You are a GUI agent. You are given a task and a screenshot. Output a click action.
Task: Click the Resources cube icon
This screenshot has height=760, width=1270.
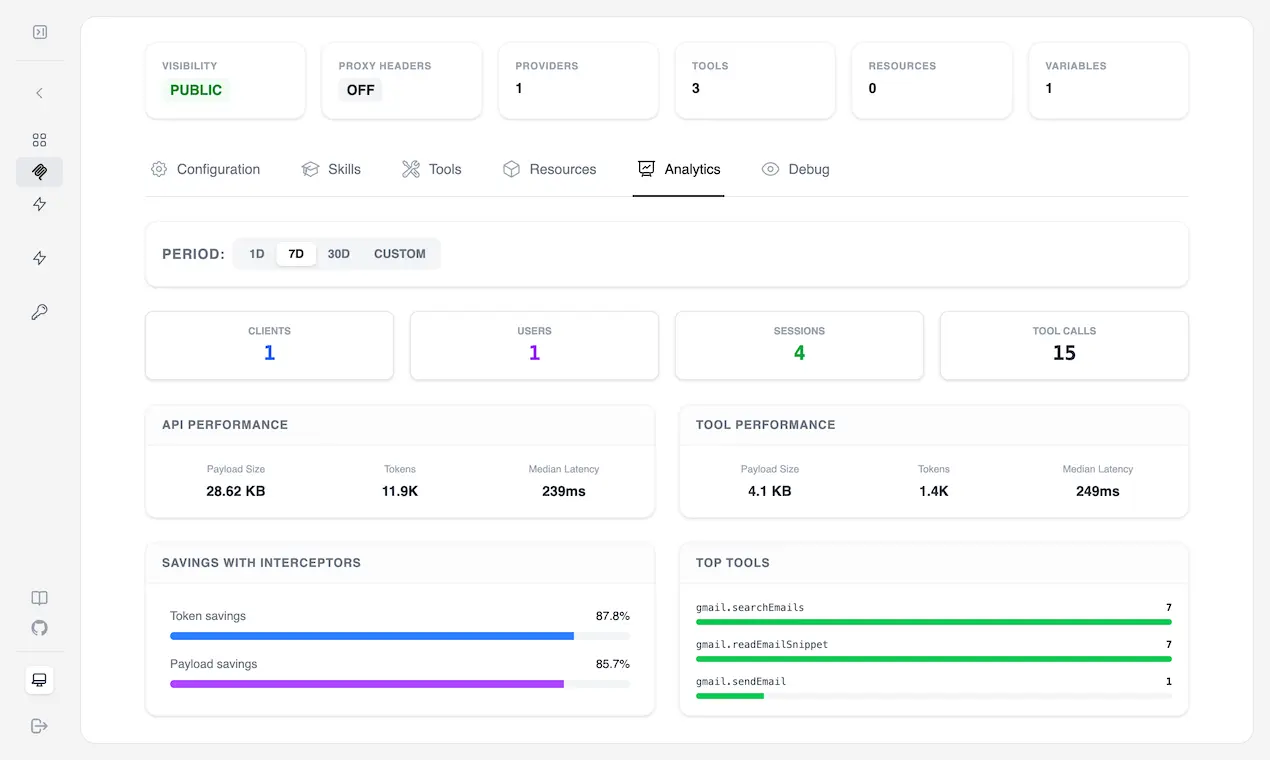coord(511,169)
